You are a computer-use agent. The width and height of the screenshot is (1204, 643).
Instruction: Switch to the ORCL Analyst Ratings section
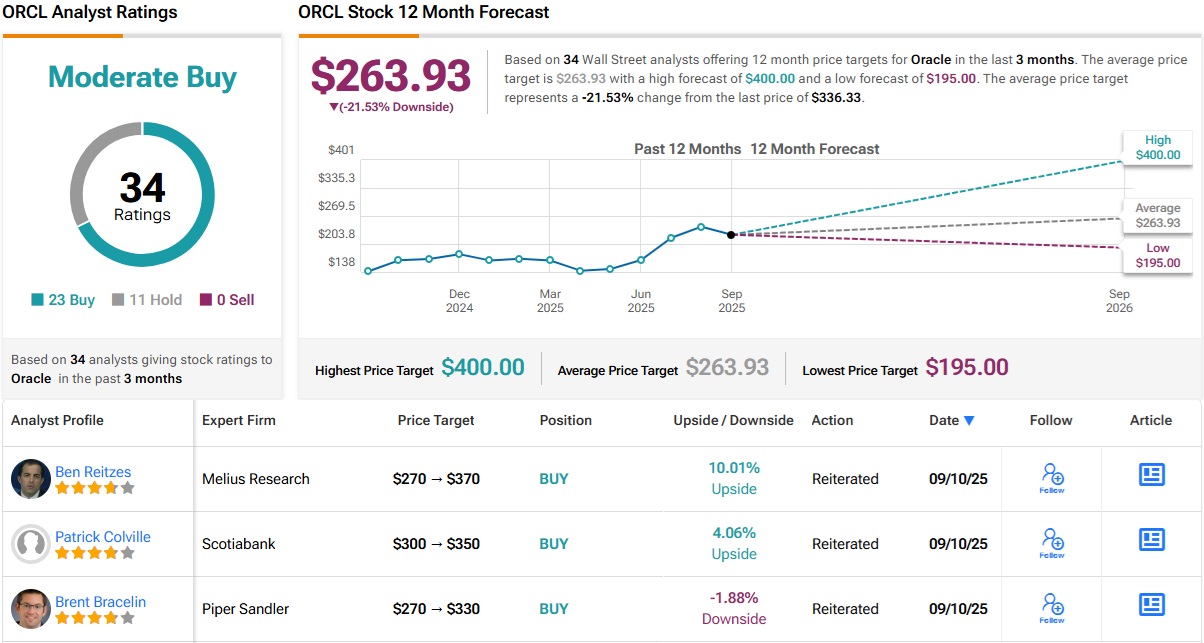pyautogui.click(x=90, y=12)
